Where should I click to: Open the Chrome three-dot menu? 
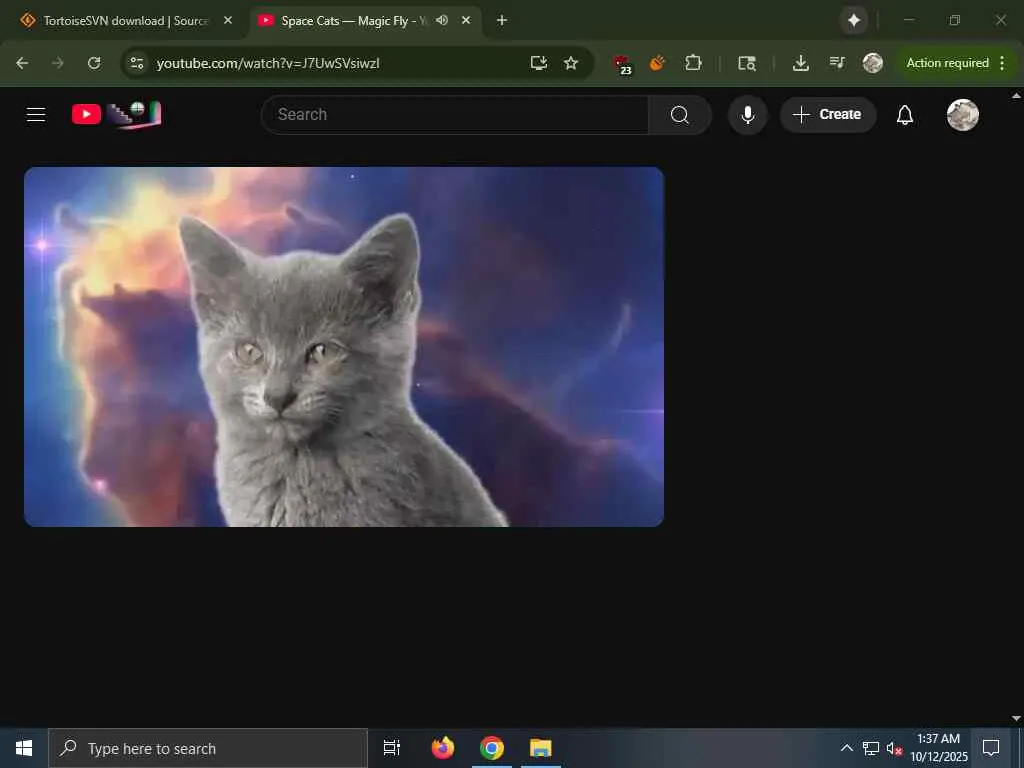[1002, 63]
